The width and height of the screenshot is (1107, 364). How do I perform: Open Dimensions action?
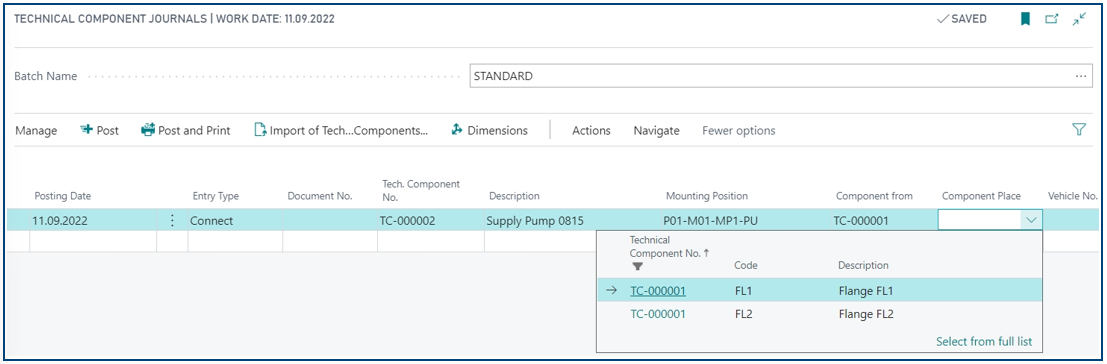click(x=489, y=131)
